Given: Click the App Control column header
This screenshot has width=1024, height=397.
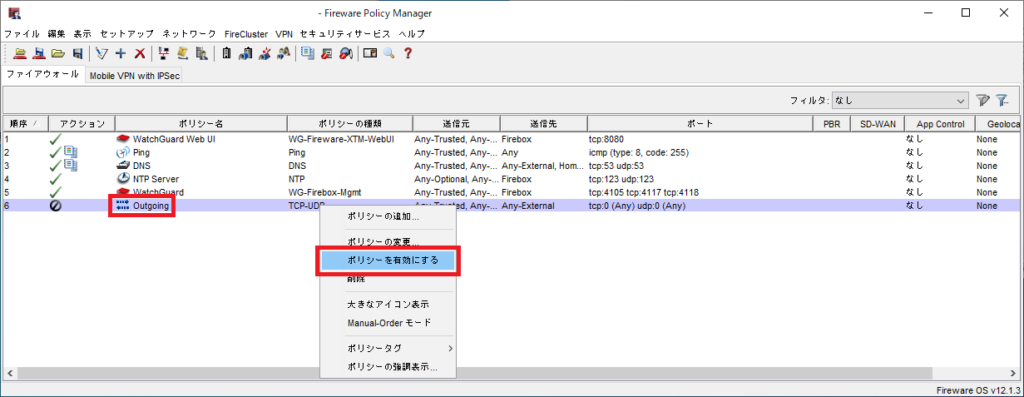Looking at the screenshot, I should tap(940, 123).
